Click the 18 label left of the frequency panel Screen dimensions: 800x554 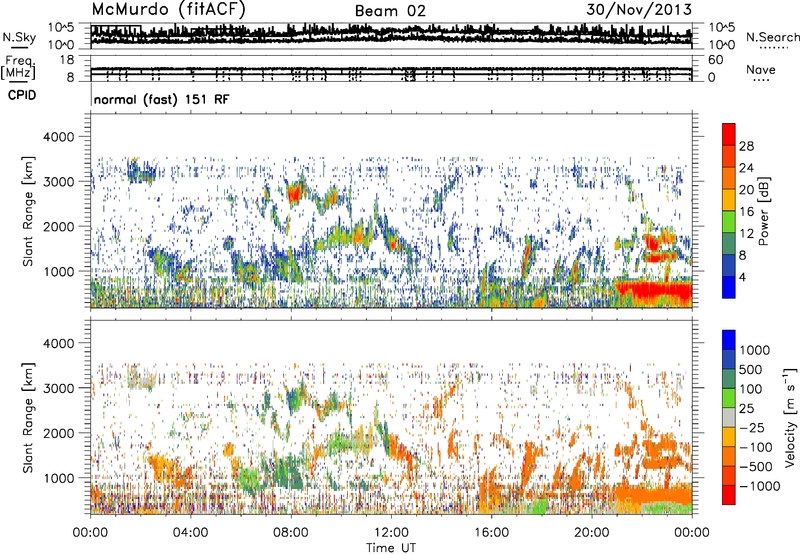(67, 60)
